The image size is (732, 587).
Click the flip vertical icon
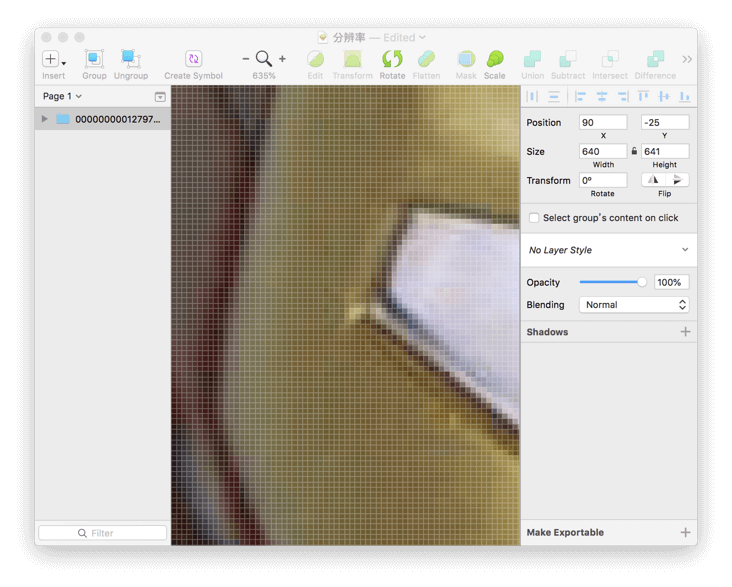677,180
